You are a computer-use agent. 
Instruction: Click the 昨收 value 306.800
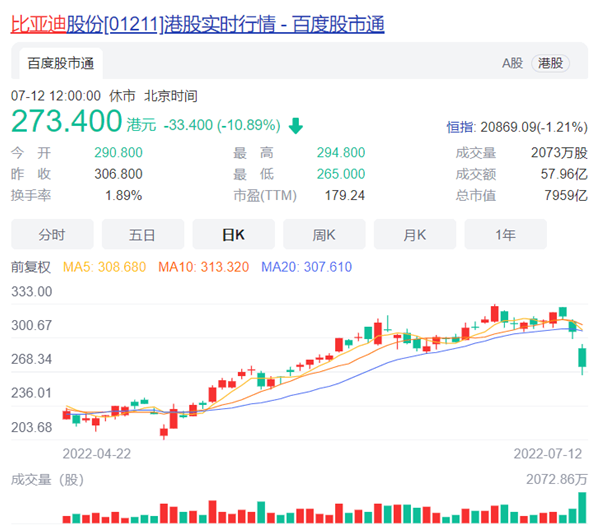(118, 174)
